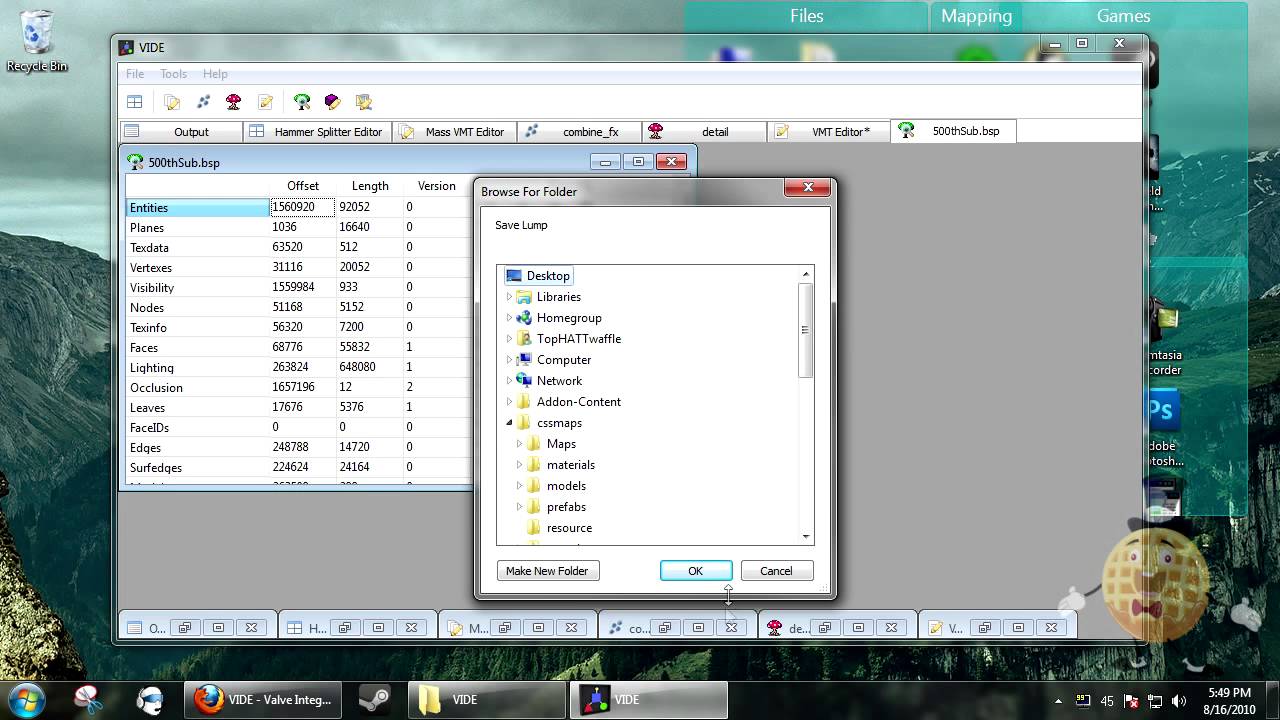This screenshot has height=720, width=1280.
Task: Expand the Computer tree node
Action: pyautogui.click(x=509, y=360)
